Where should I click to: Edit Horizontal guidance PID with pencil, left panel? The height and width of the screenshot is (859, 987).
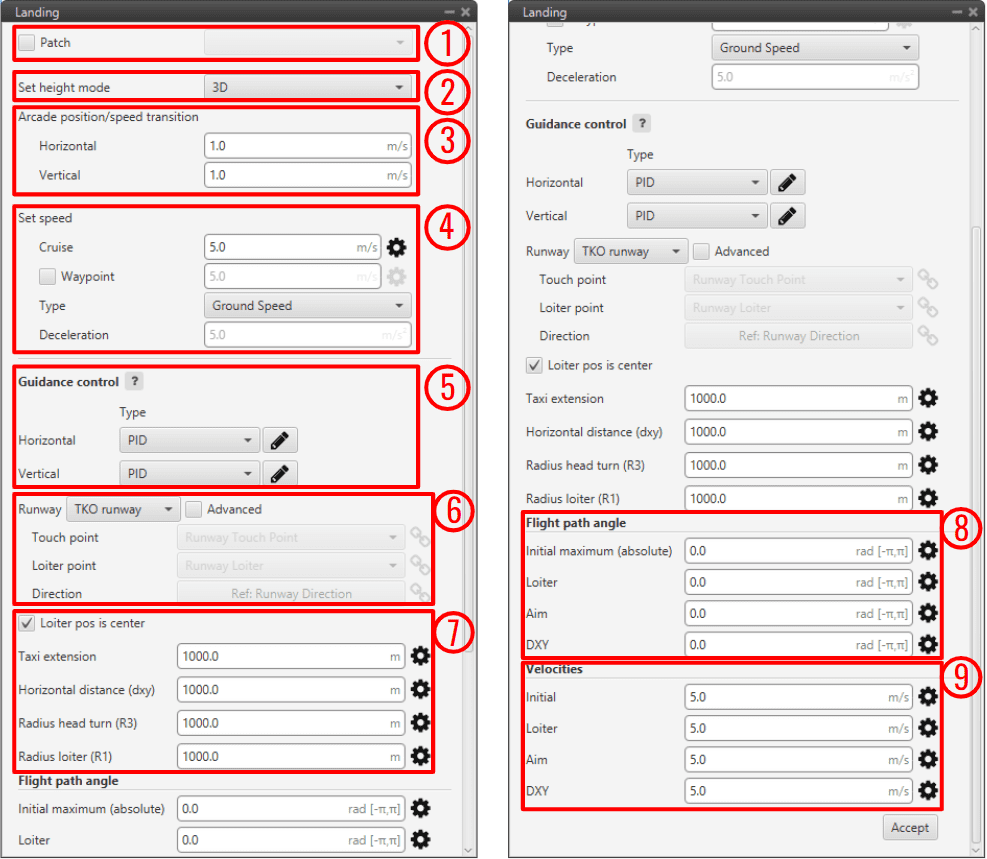click(x=280, y=440)
